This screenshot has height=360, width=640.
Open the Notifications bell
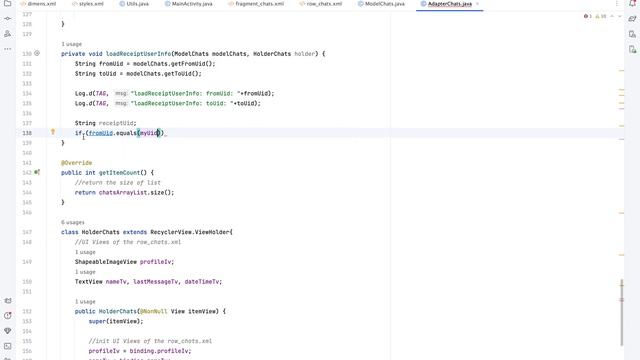[x=633, y=3]
